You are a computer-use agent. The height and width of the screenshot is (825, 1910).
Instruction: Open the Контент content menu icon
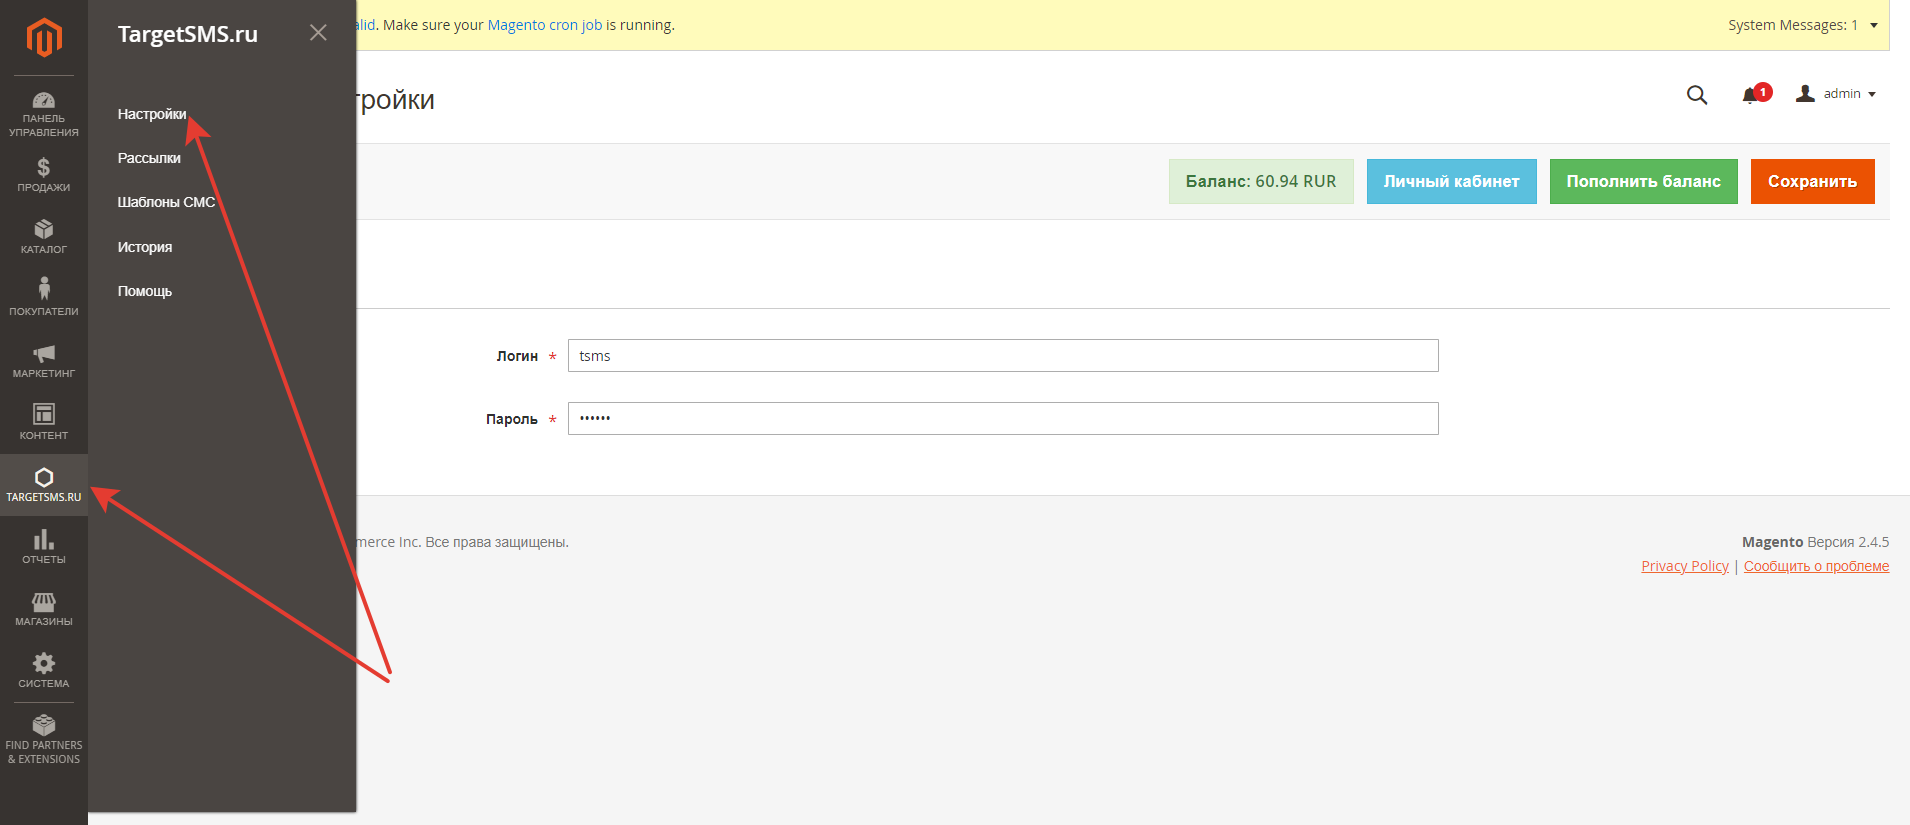[x=44, y=423]
